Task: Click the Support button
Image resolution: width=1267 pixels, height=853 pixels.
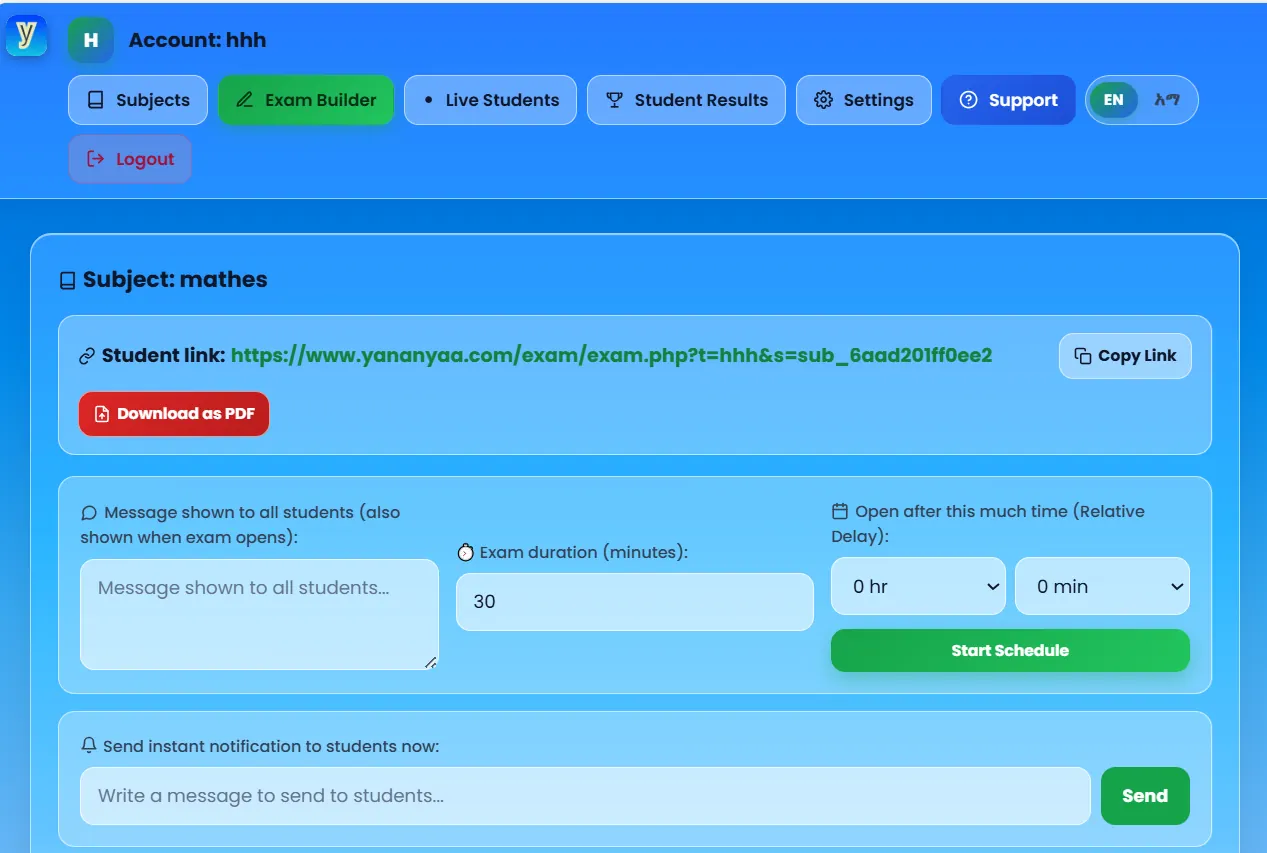Action: tap(1008, 100)
